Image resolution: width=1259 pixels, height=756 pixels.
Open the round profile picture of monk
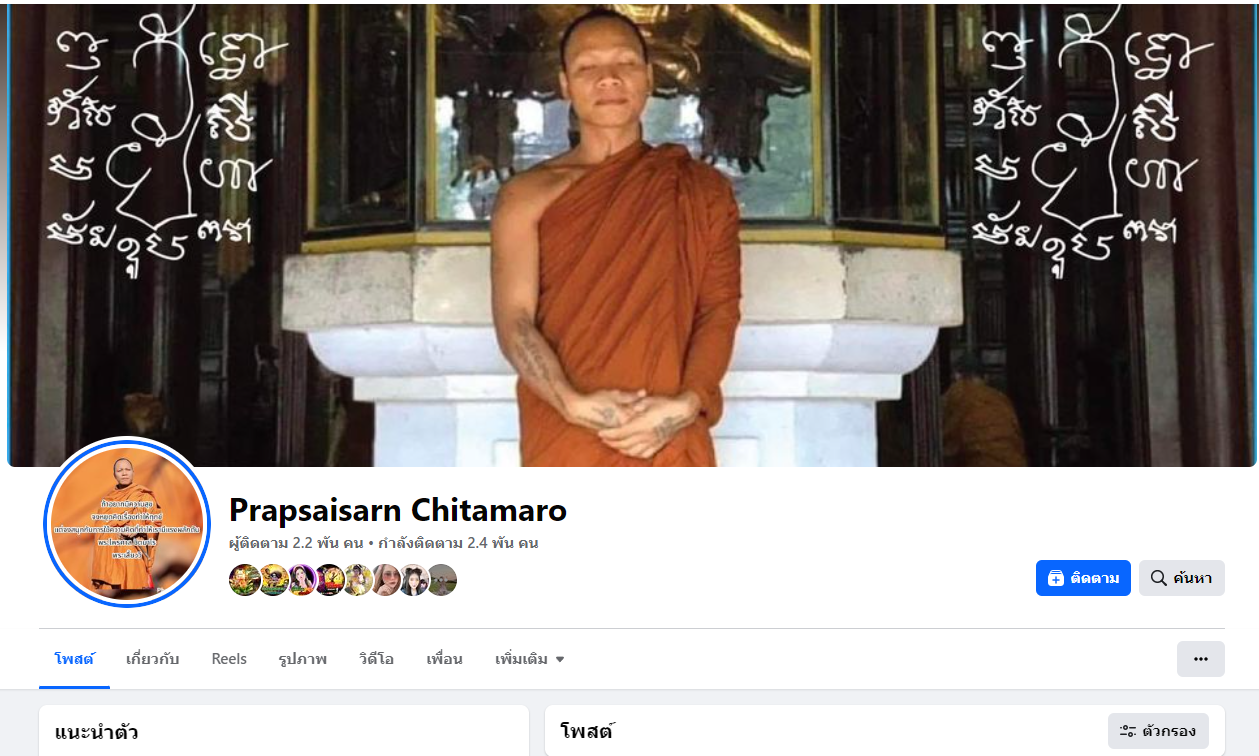[127, 522]
